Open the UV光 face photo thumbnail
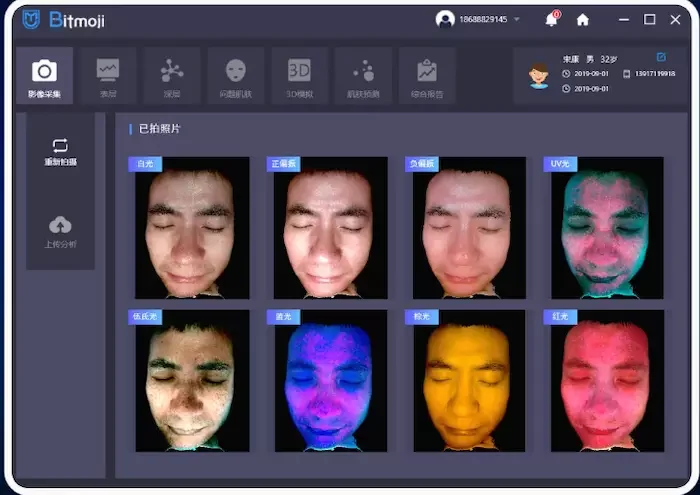The width and height of the screenshot is (700, 495). (x=606, y=227)
